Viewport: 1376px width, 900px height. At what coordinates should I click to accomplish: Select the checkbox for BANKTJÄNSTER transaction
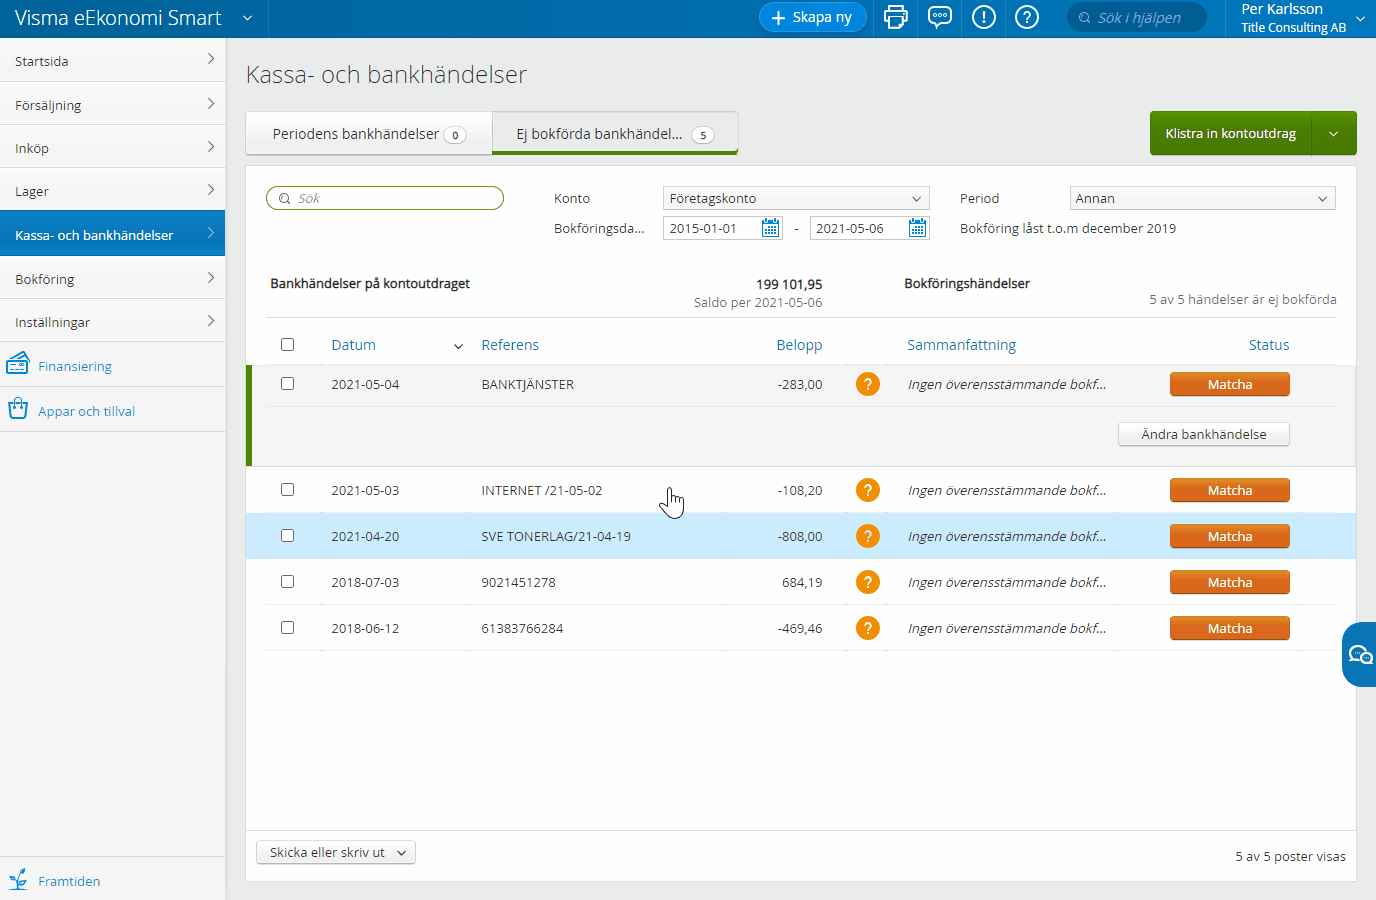(x=287, y=384)
